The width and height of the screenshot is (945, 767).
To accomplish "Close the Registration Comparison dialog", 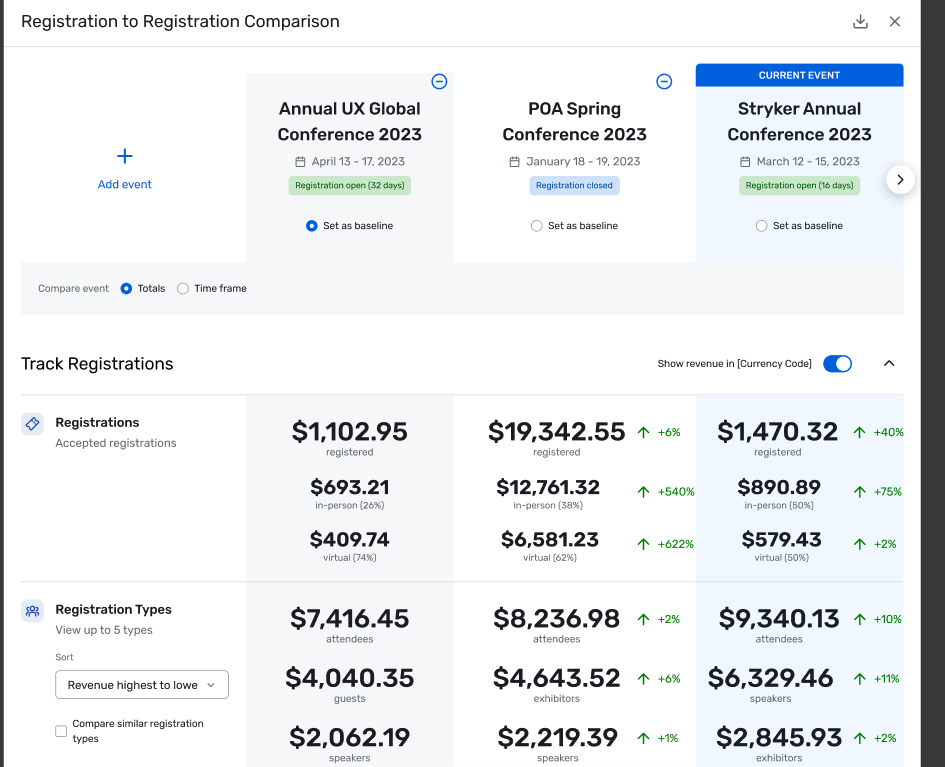I will tap(895, 22).
